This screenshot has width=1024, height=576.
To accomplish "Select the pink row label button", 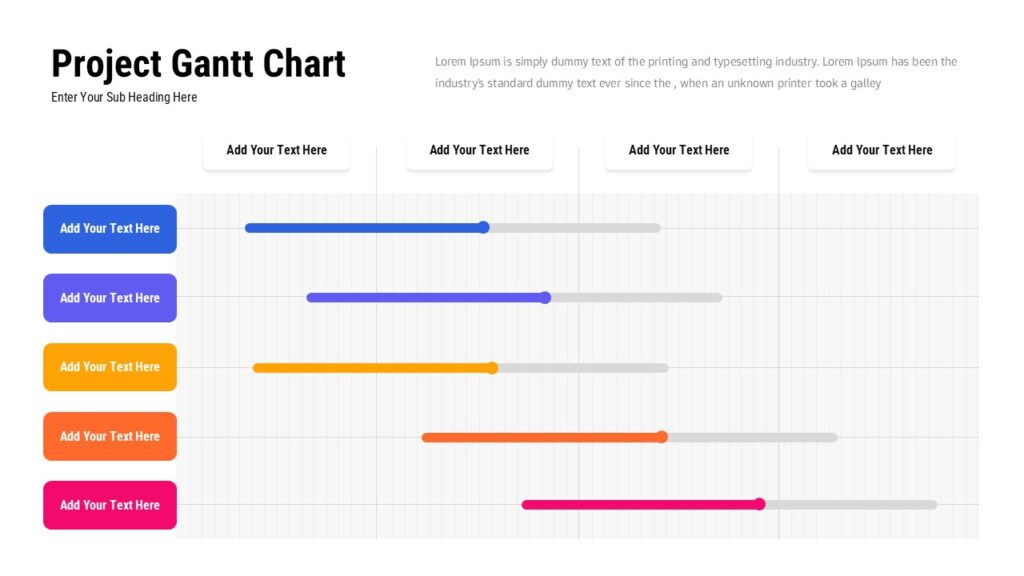I will click(110, 505).
